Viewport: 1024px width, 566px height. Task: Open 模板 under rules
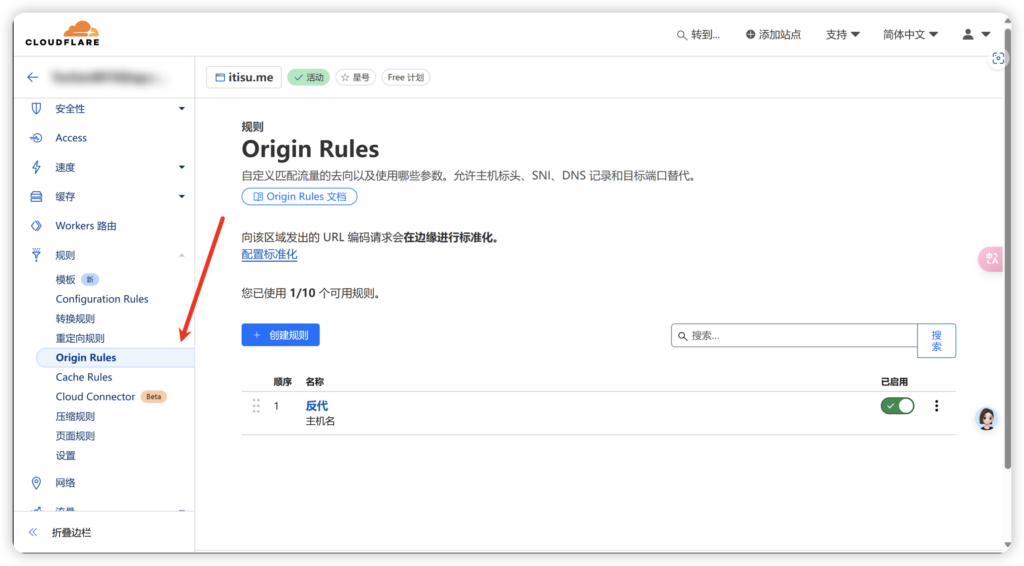[x=65, y=279]
